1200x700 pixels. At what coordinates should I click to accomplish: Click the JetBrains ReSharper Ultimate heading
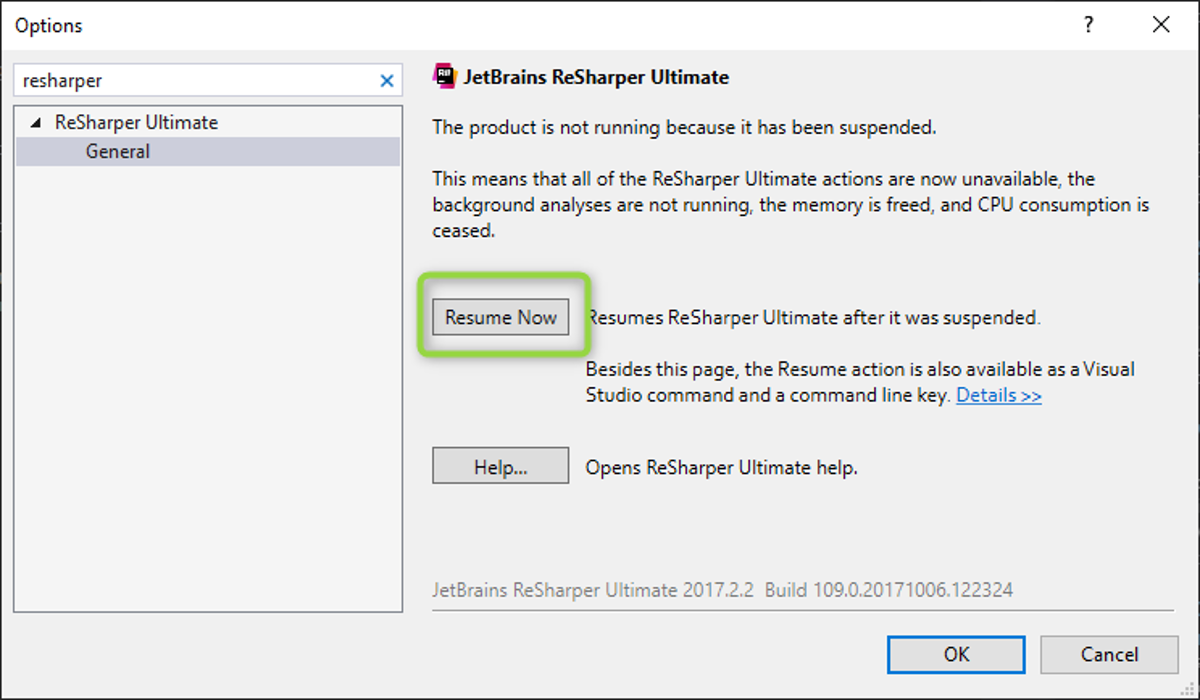click(596, 77)
